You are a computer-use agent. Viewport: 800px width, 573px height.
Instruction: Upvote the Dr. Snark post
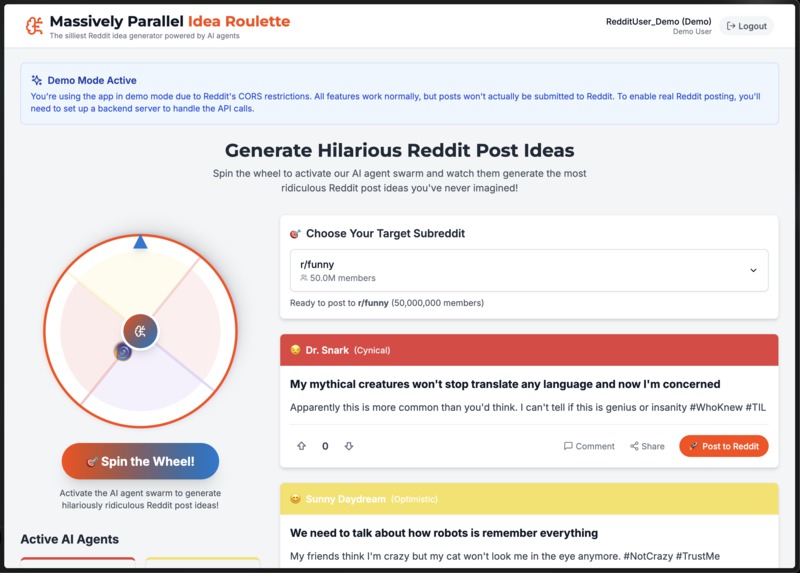pos(302,446)
